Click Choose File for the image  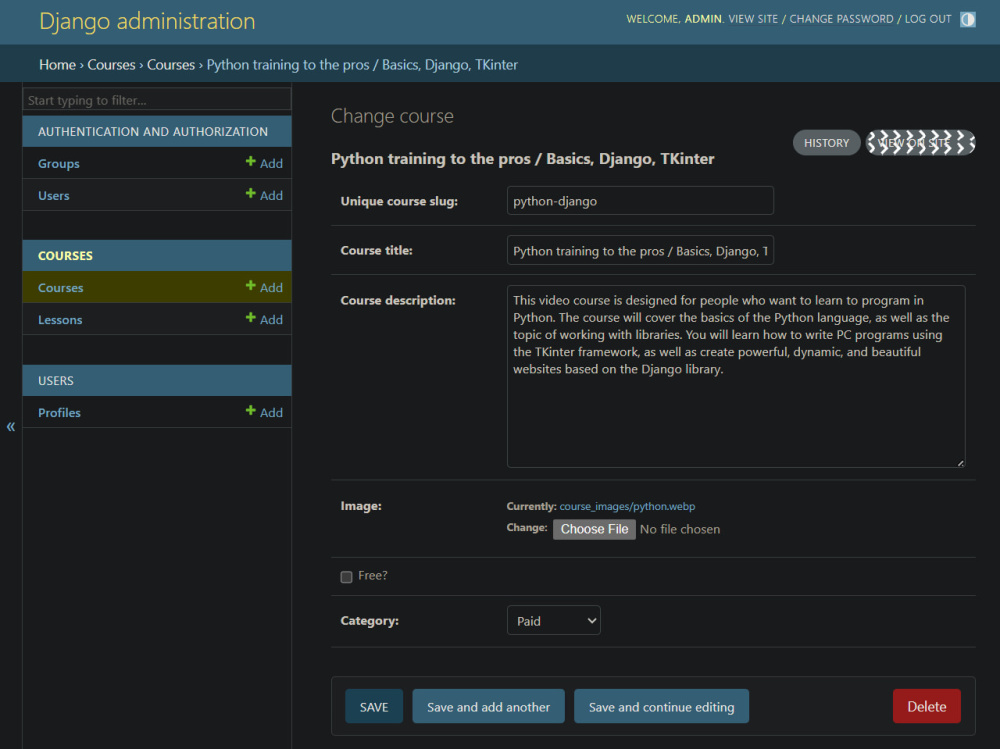[594, 529]
